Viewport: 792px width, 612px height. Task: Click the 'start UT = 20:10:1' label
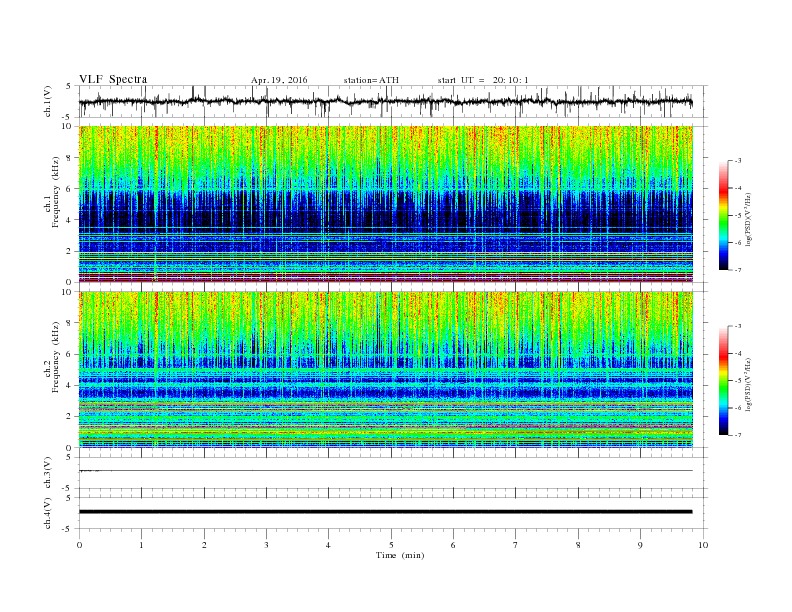(x=483, y=80)
